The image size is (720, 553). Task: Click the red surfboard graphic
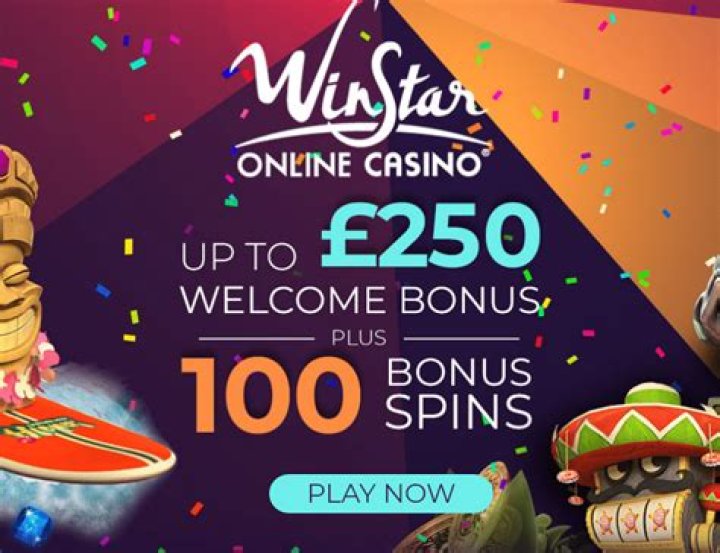[83, 440]
